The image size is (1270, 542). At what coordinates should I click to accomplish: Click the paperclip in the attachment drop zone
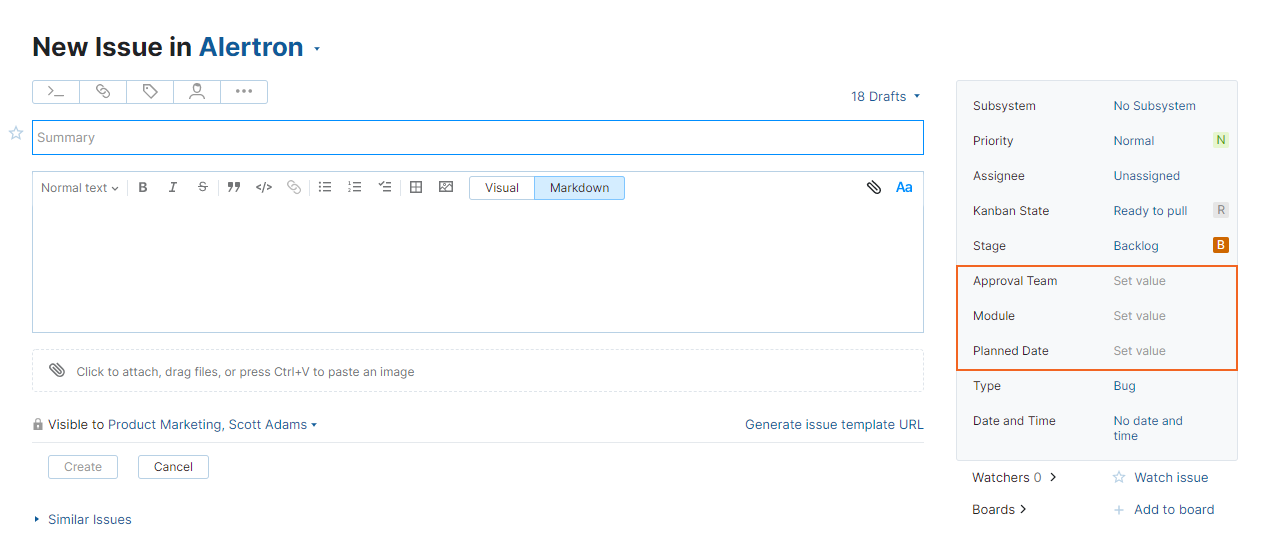[x=57, y=371]
